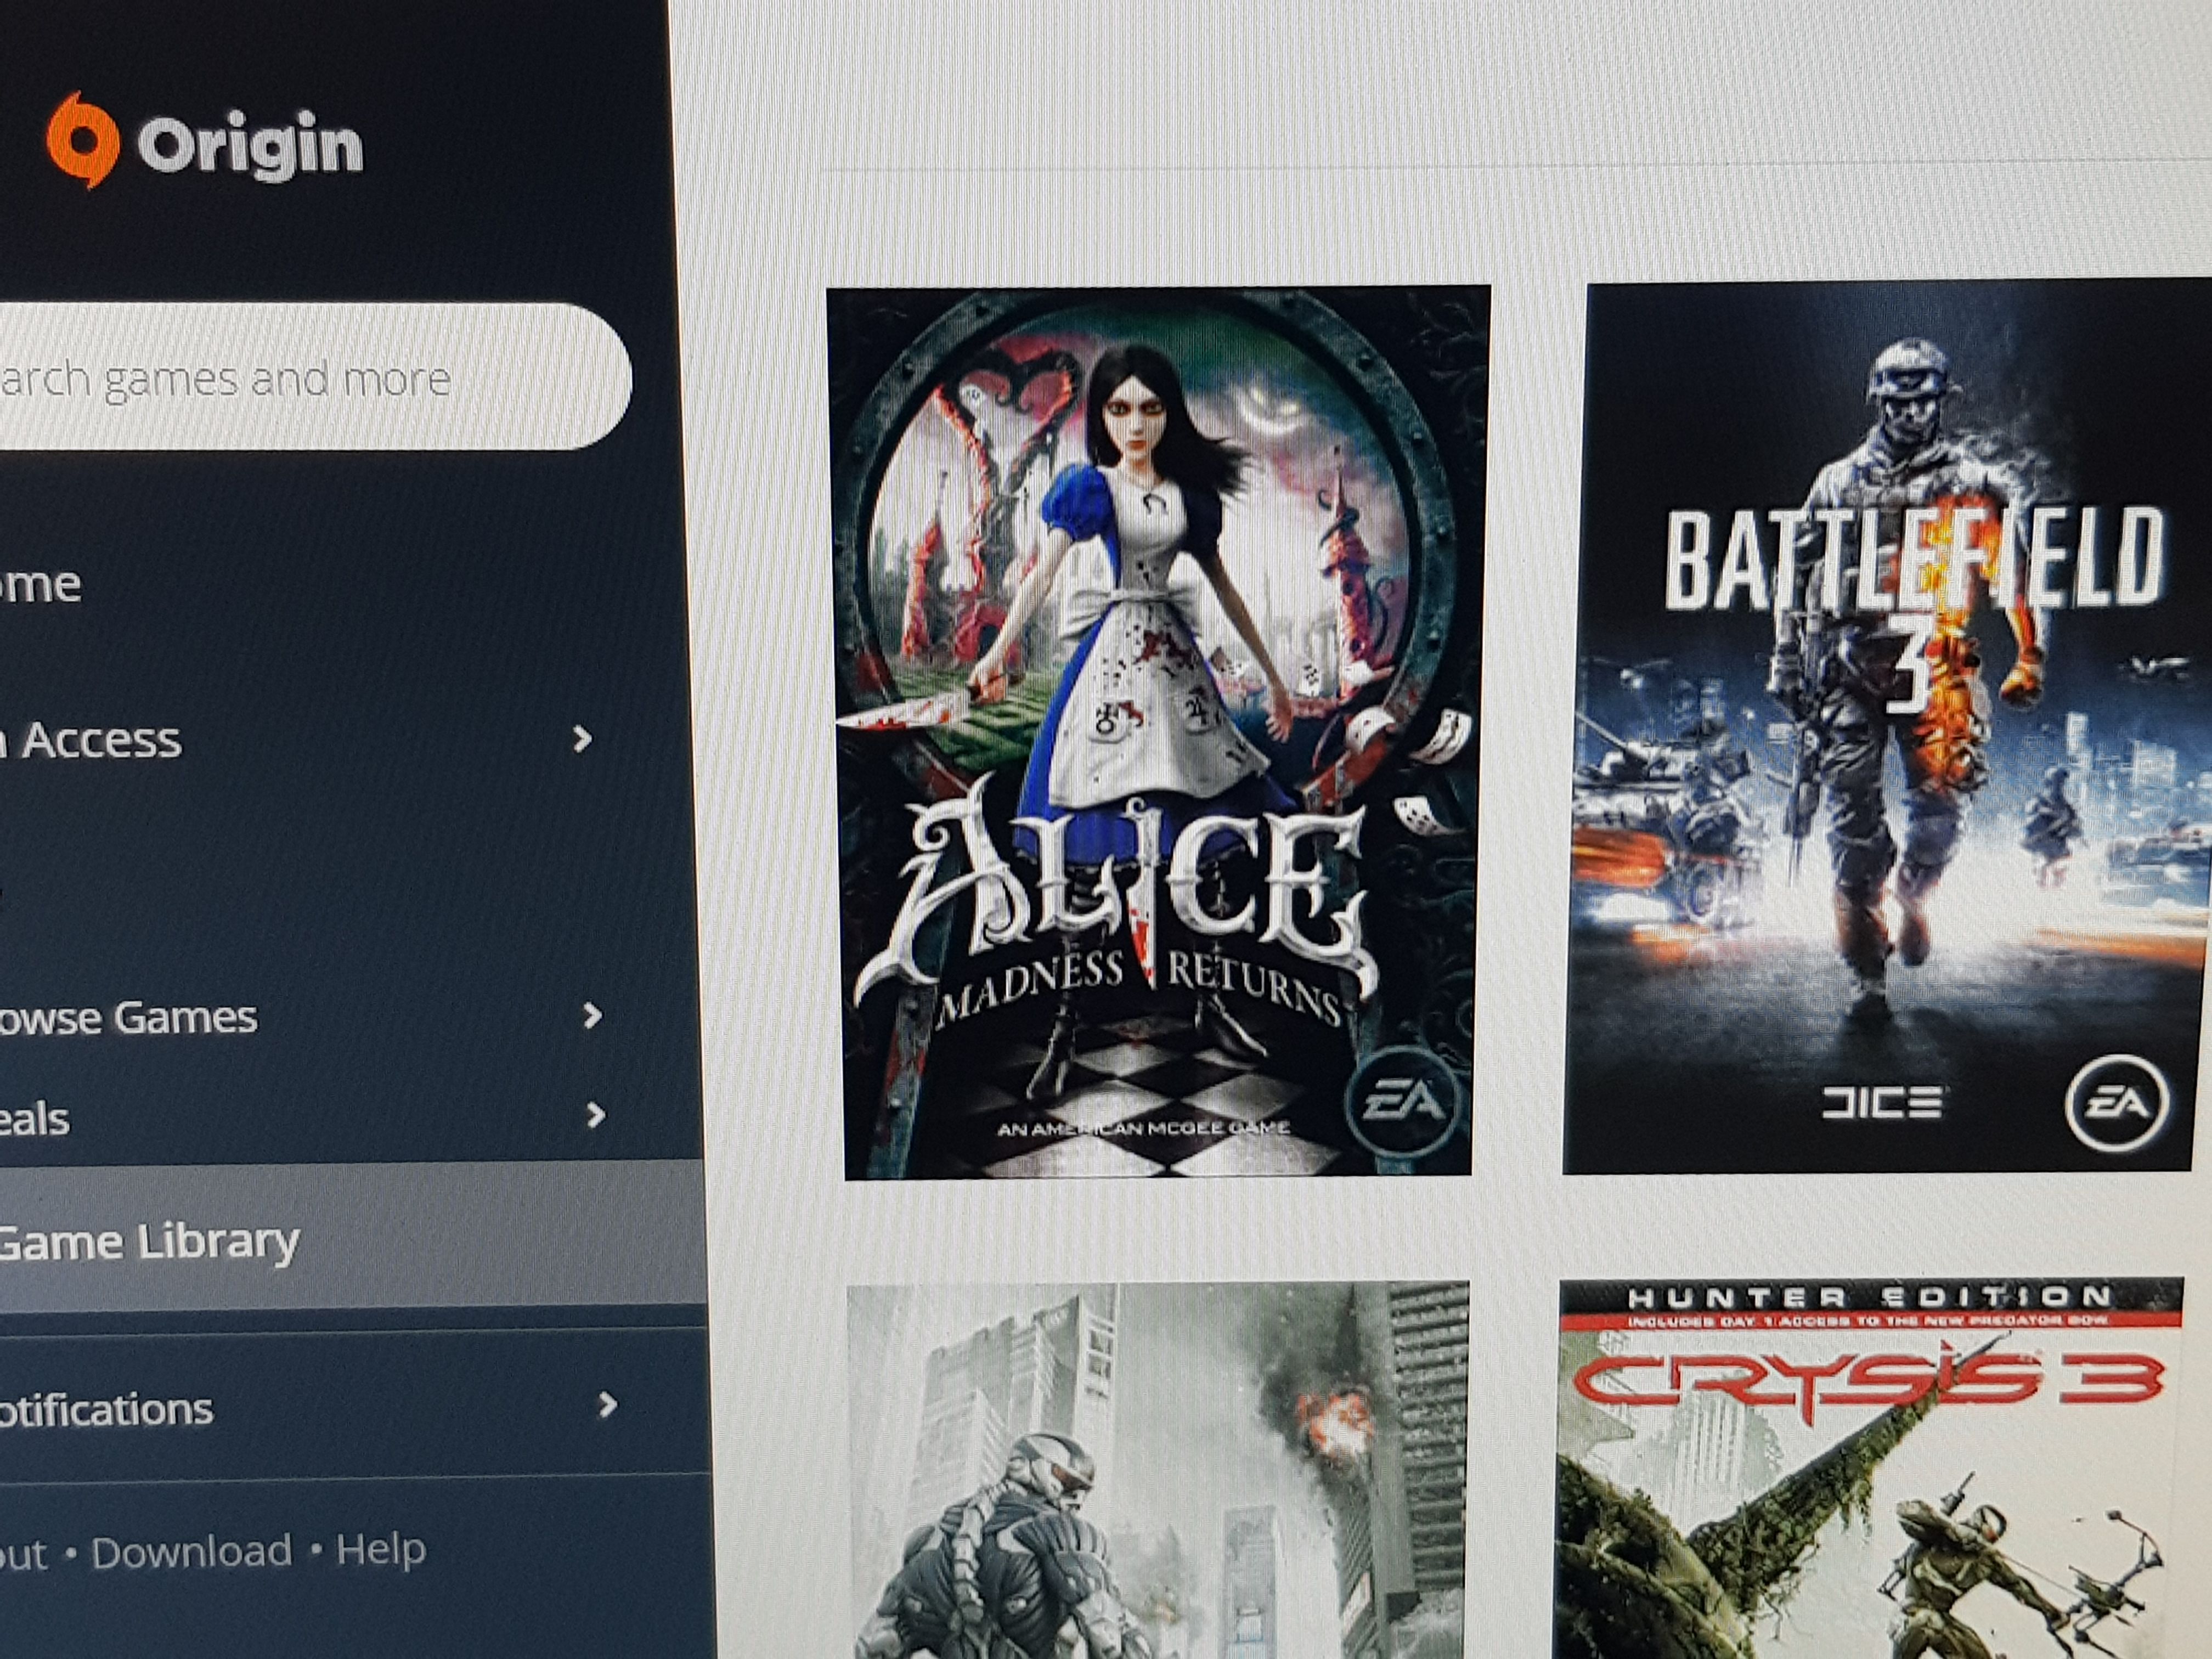Click the Download link
Screen dimensions: 2212x1659
pos(191,1551)
